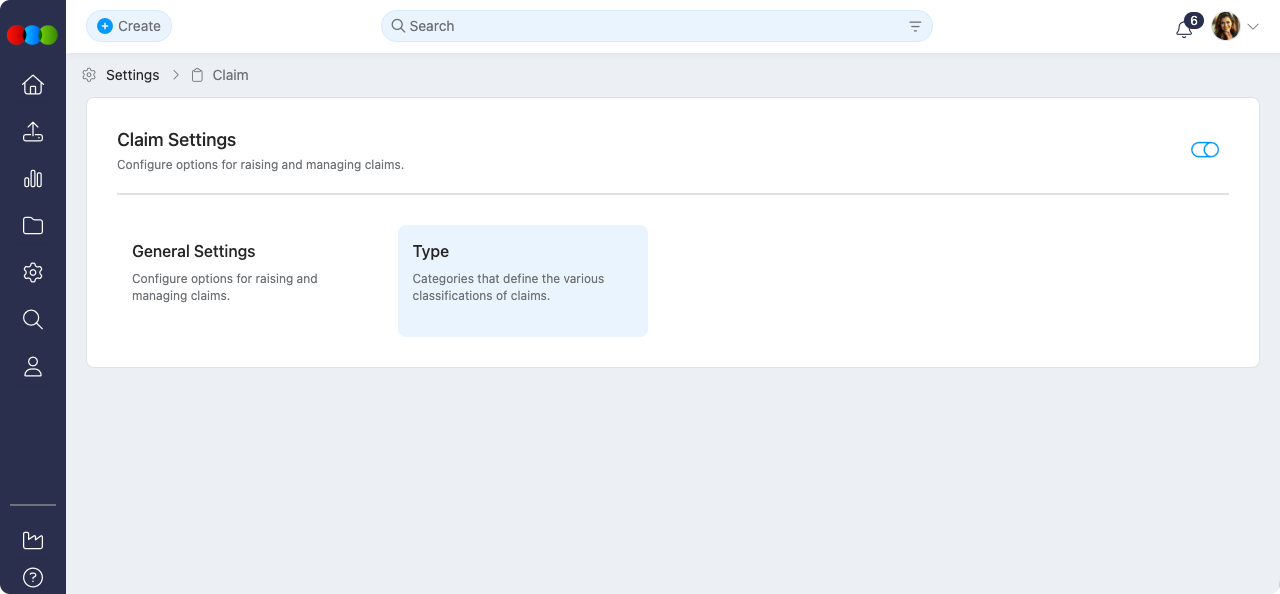Focus the Search input field
The height and width of the screenshot is (594, 1280).
tap(650, 26)
